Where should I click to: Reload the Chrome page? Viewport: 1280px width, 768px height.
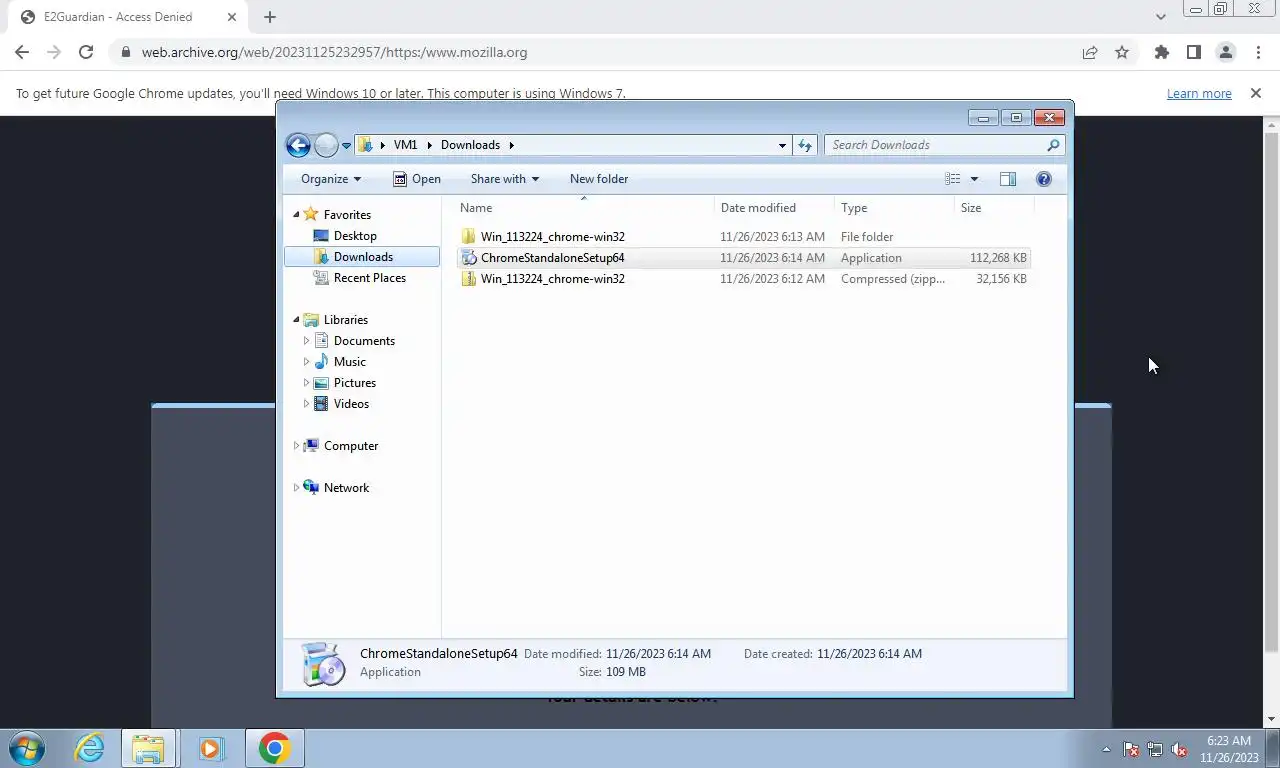tap(86, 52)
